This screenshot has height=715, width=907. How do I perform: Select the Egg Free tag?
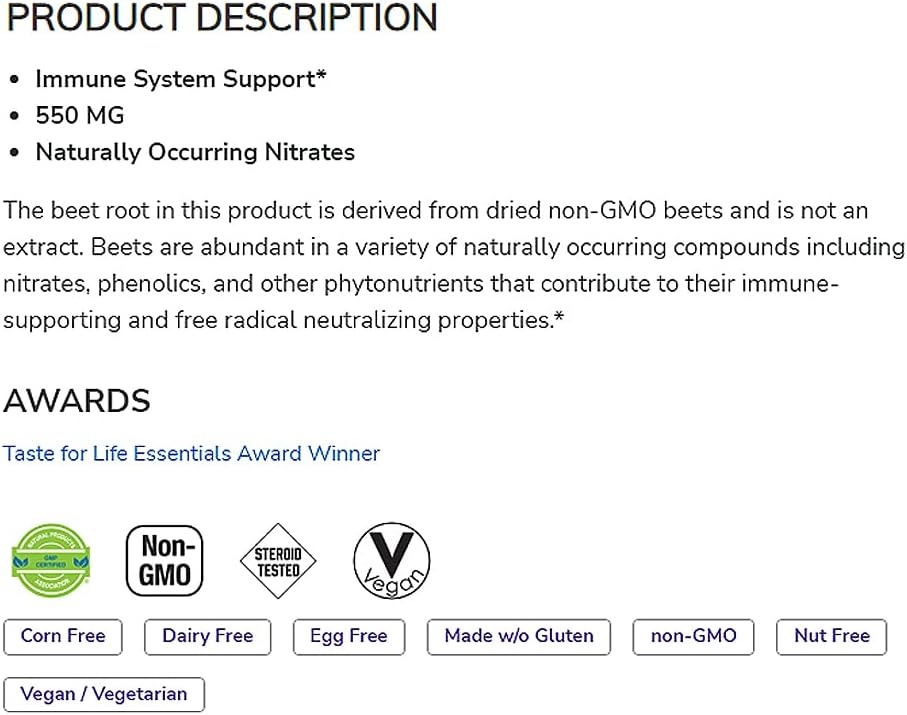[349, 636]
